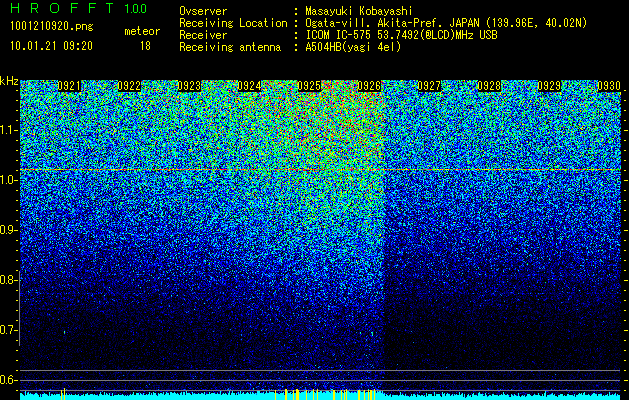
Task: Select the file name 1001210920.png
Action: (52, 26)
